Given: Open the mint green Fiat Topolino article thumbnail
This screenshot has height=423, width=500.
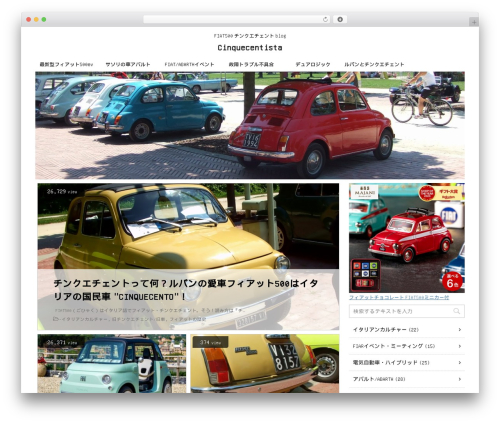Looking at the screenshot, I should tap(112, 363).
